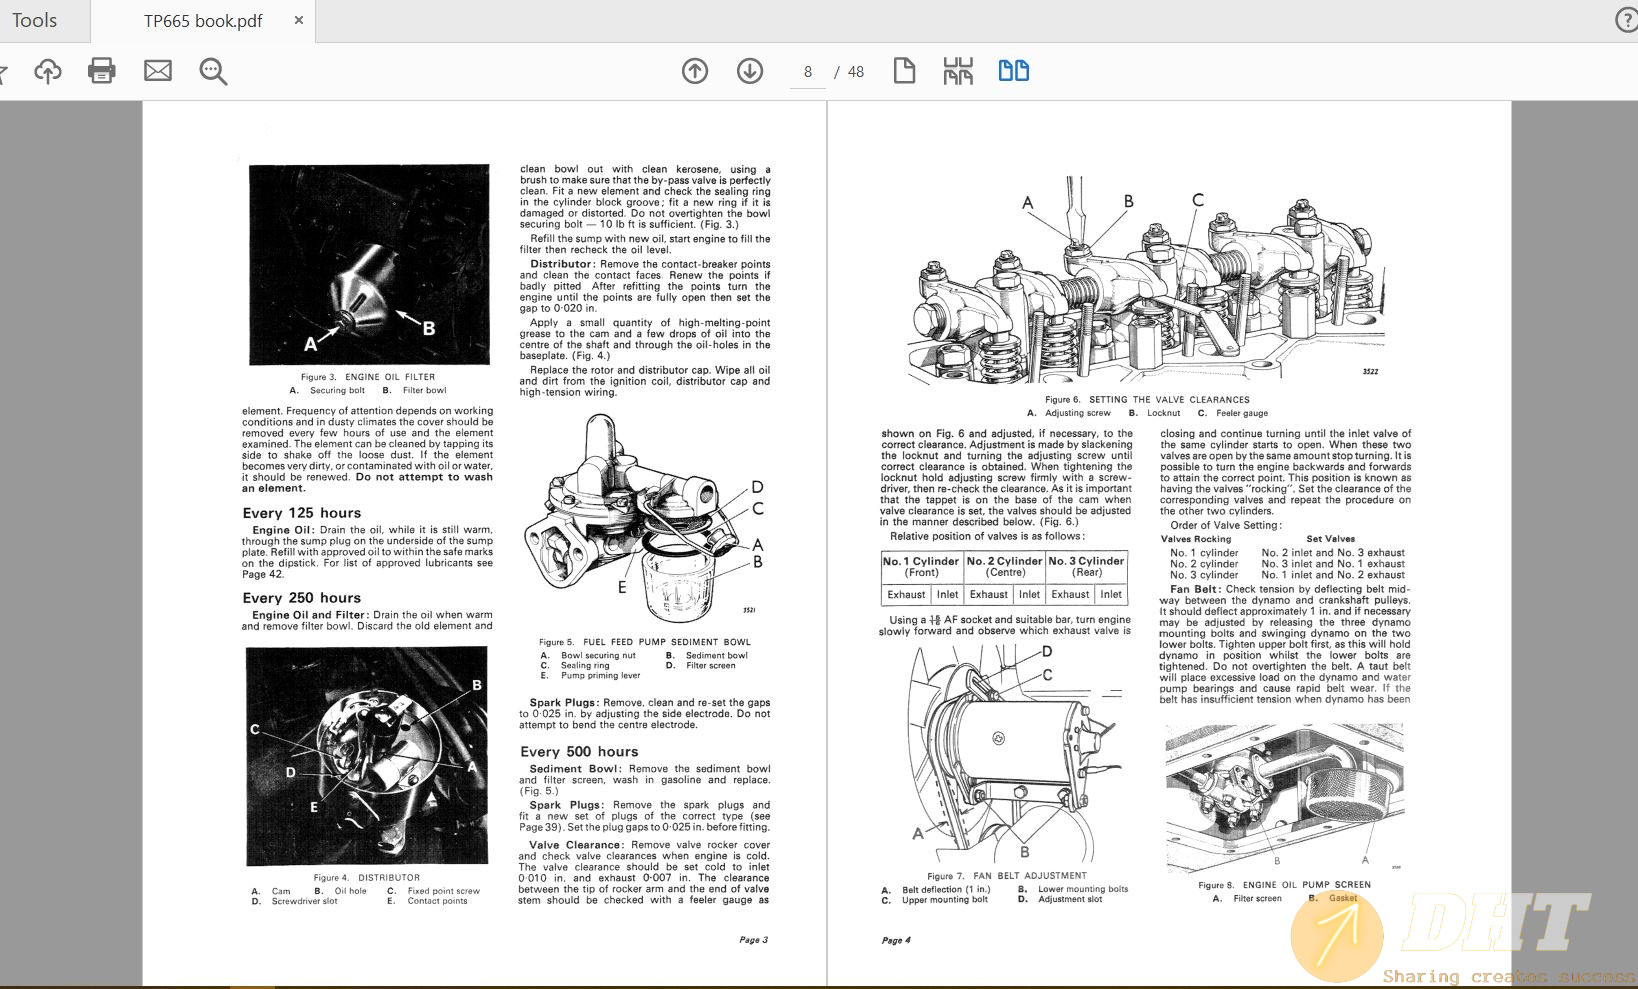Viewport: 1638px width, 989px height.
Task: Print the document with the printer icon
Action: 102,71
